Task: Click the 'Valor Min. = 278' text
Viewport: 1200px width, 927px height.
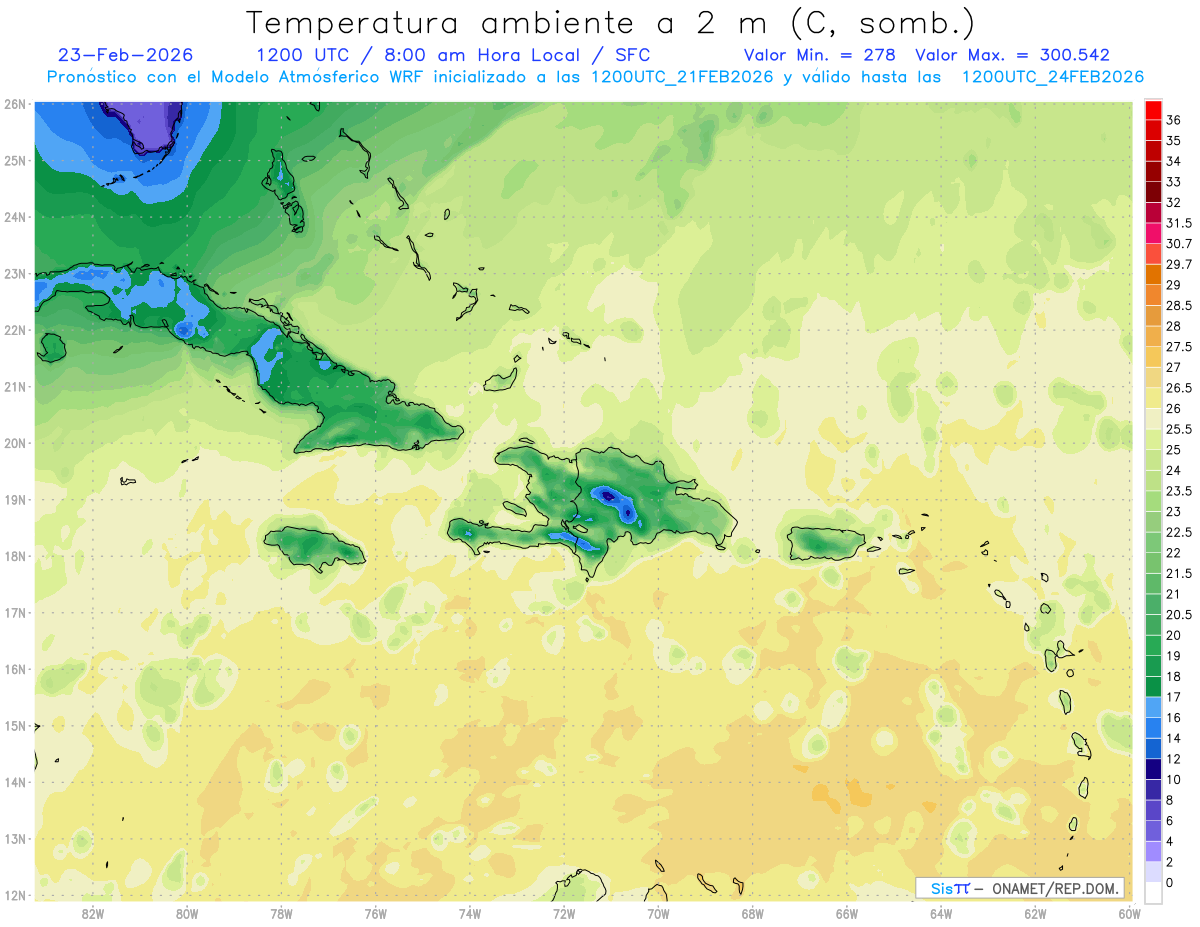Action: [x=819, y=55]
